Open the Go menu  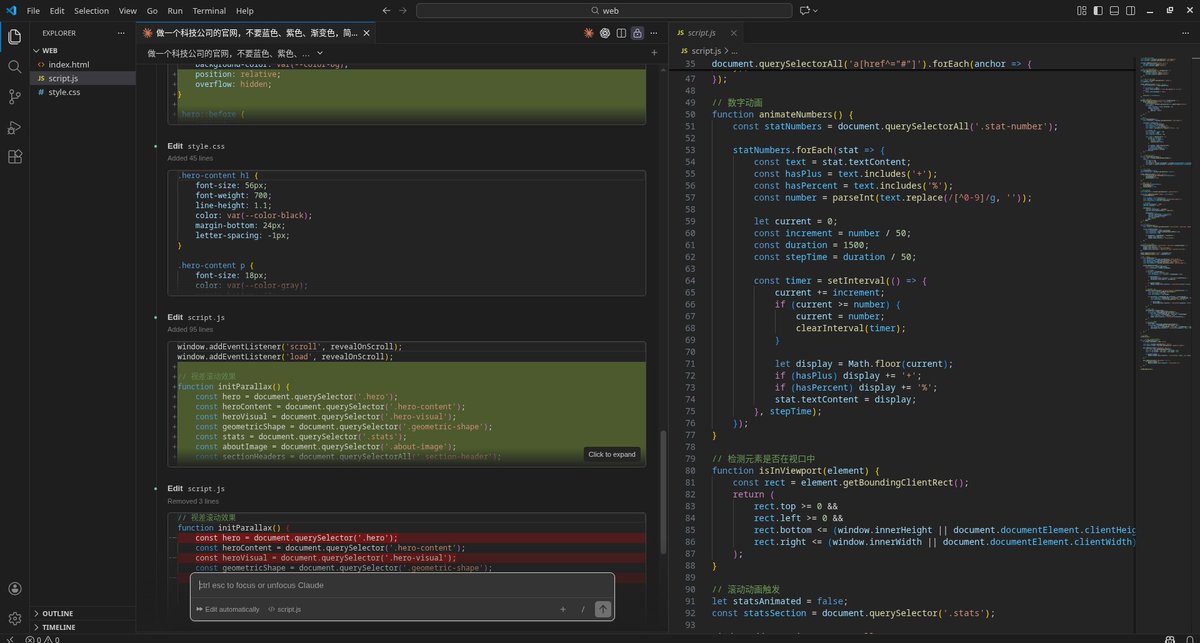[x=152, y=10]
